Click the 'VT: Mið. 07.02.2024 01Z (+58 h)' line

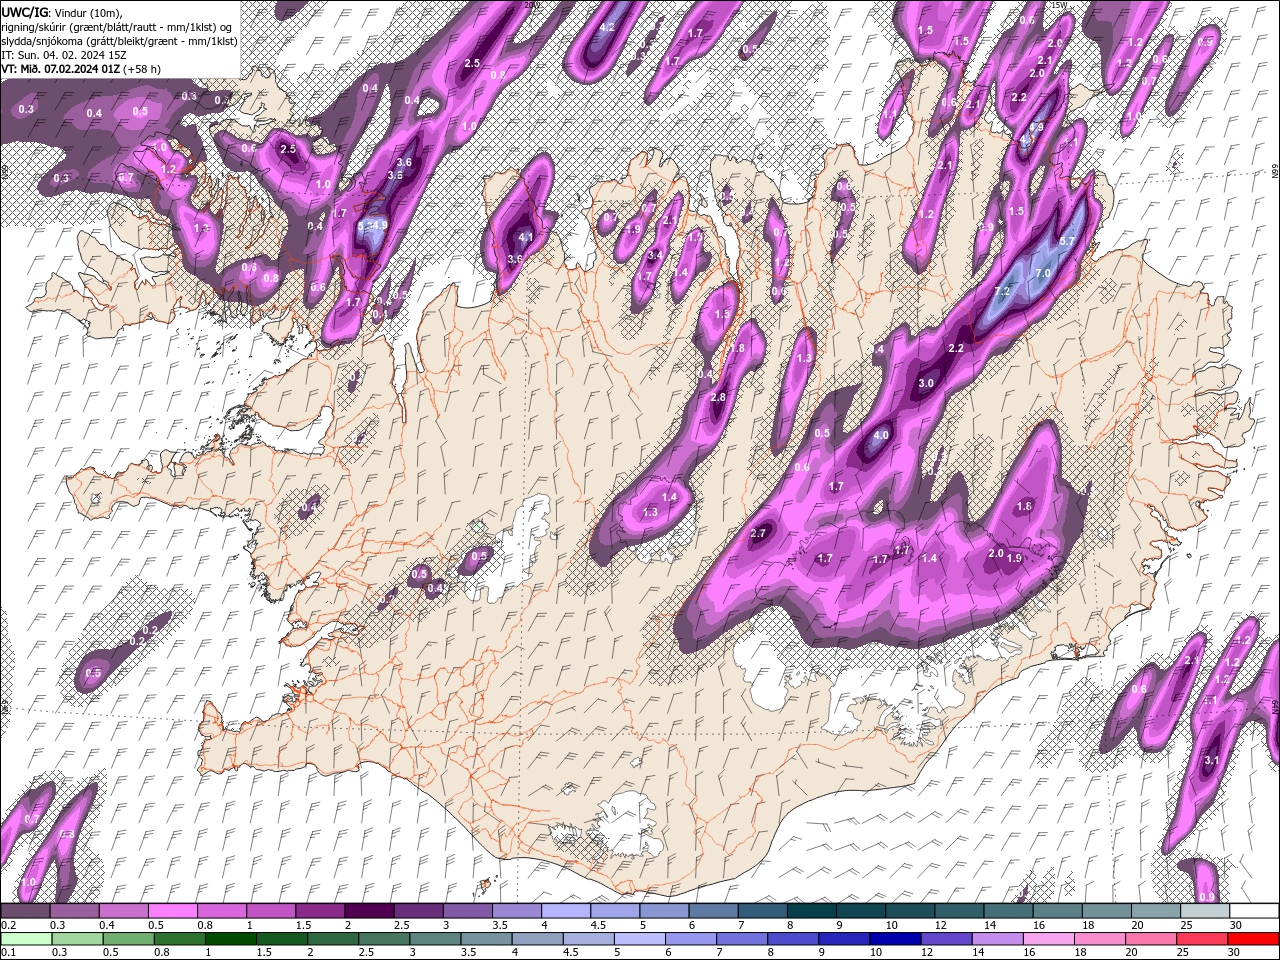[x=81, y=69]
